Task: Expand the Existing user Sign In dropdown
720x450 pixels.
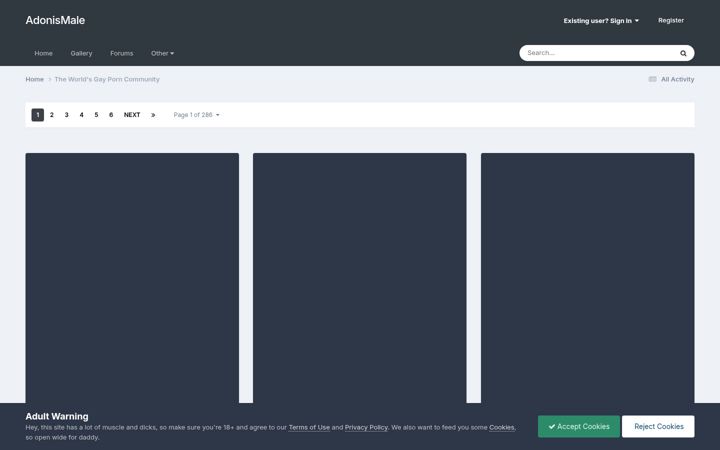Action: click(x=601, y=21)
